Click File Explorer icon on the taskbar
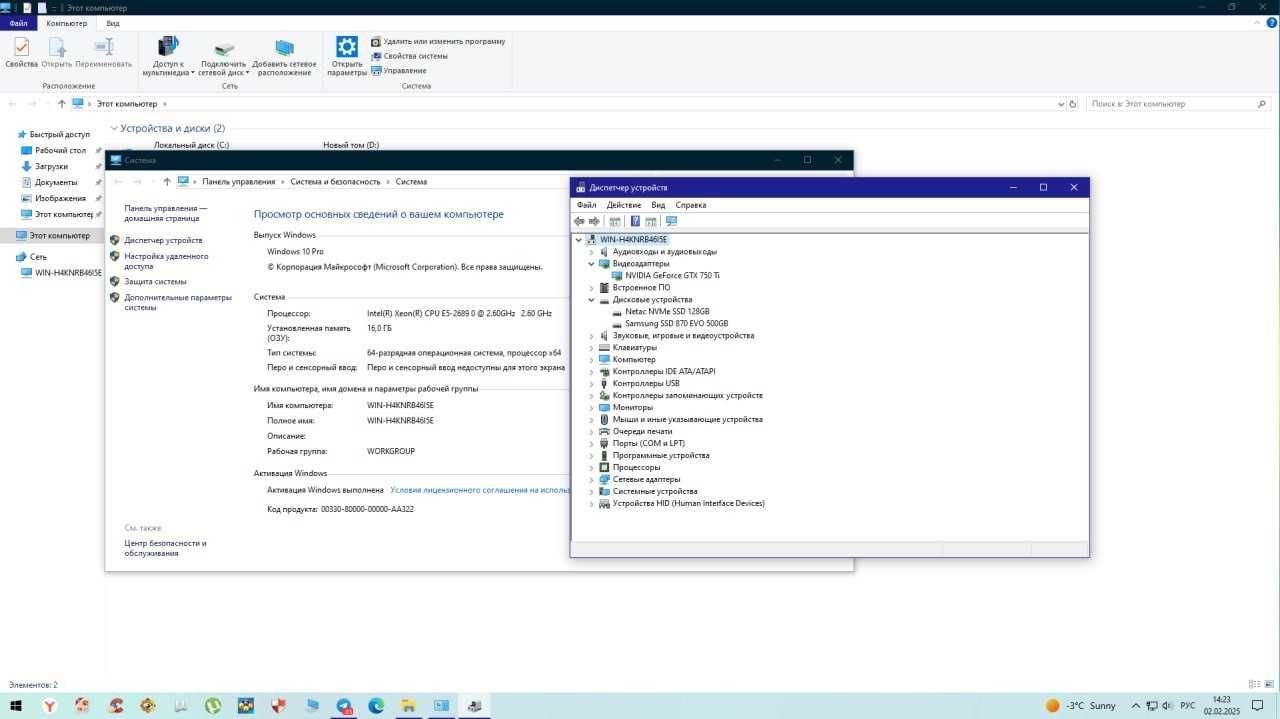1280x719 pixels. (409, 705)
